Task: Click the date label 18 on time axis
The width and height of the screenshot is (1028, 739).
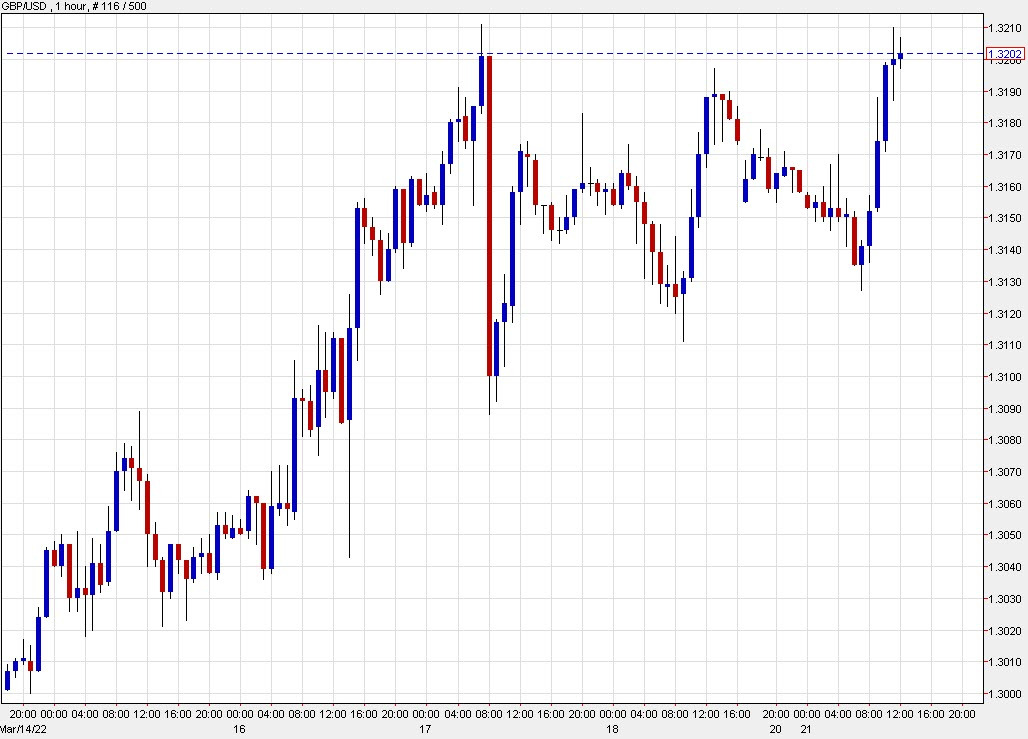Action: pyautogui.click(x=612, y=729)
